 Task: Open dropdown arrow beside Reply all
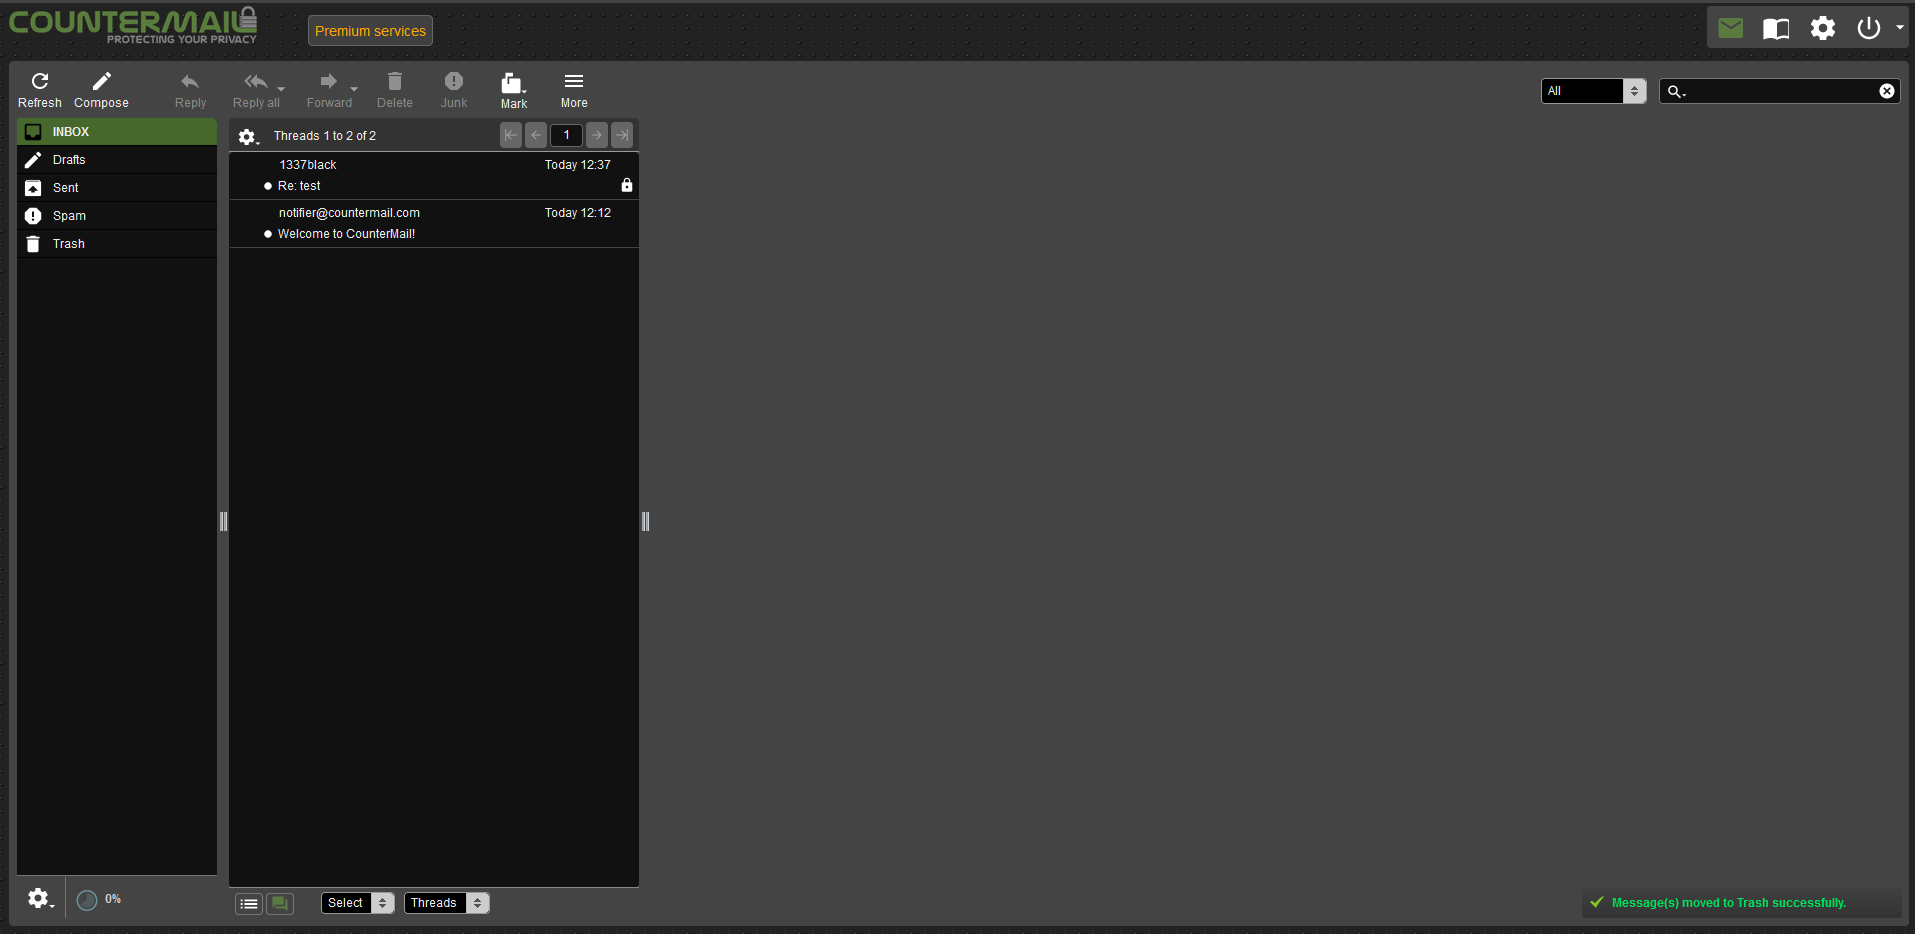(x=281, y=89)
